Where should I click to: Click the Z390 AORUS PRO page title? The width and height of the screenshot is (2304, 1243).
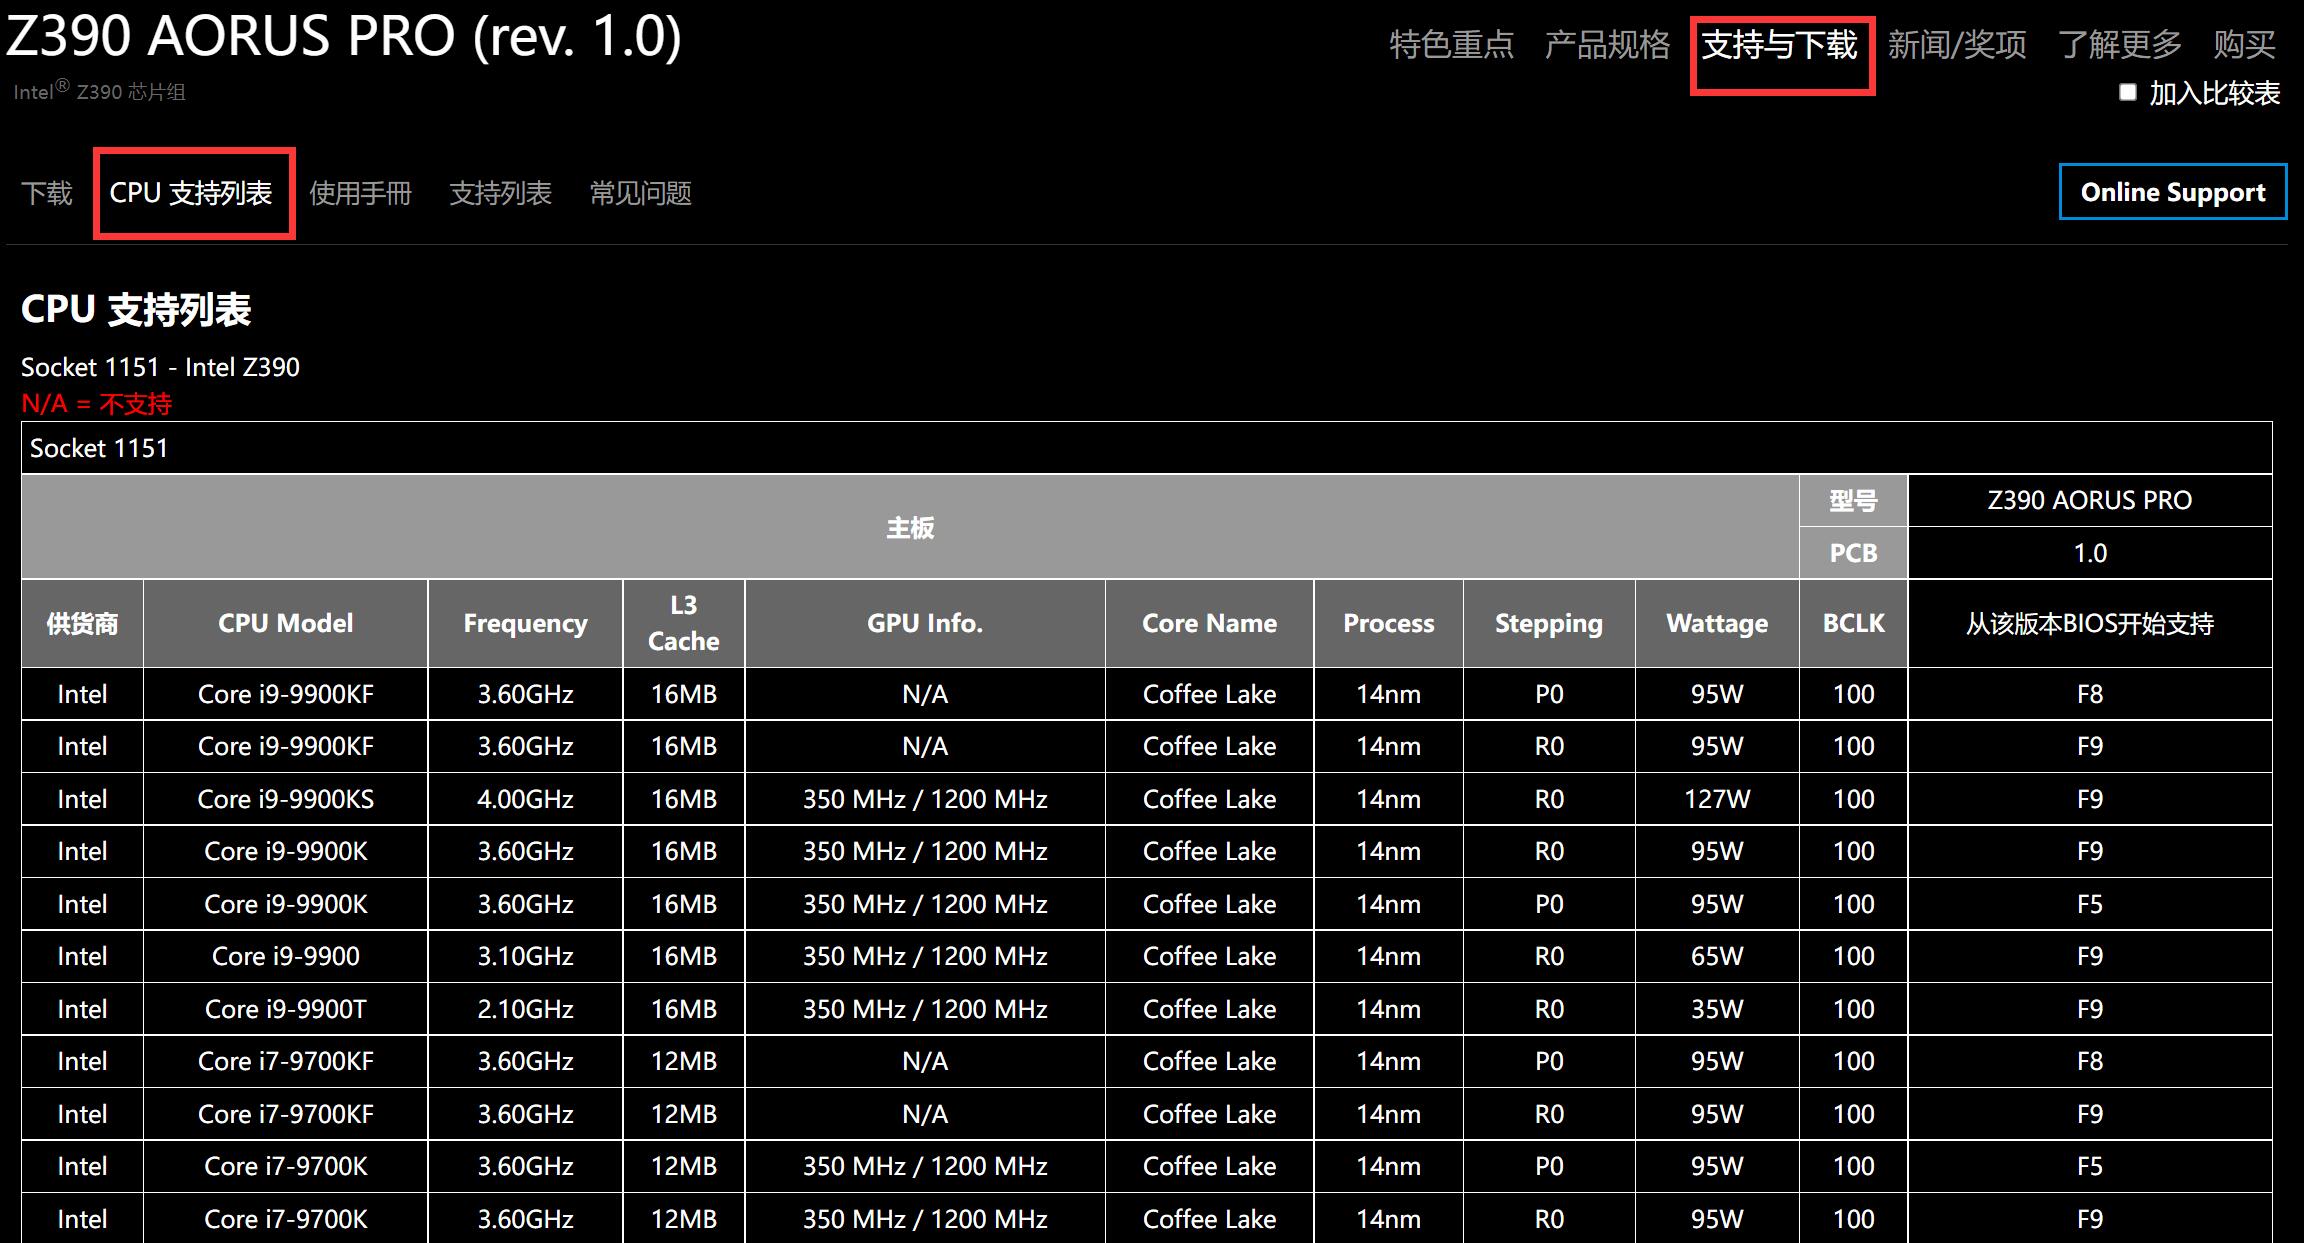tap(345, 38)
